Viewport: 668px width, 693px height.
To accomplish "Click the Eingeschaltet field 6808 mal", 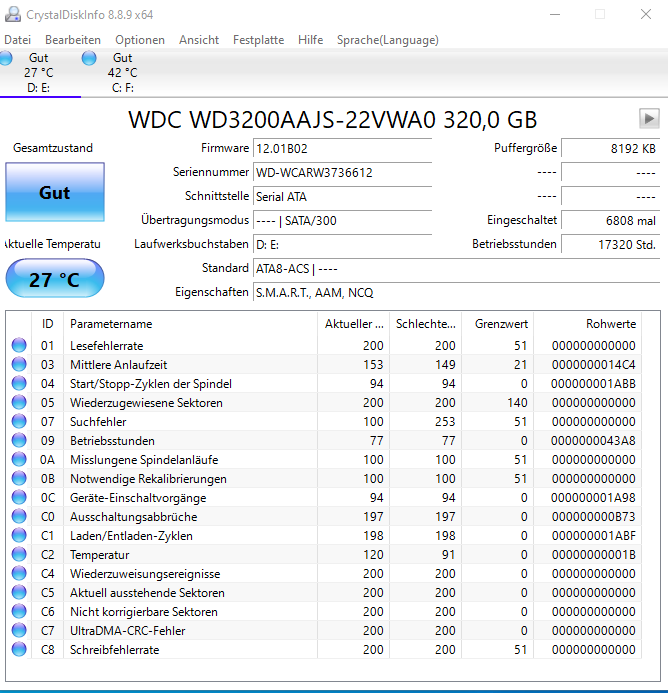I will (611, 221).
